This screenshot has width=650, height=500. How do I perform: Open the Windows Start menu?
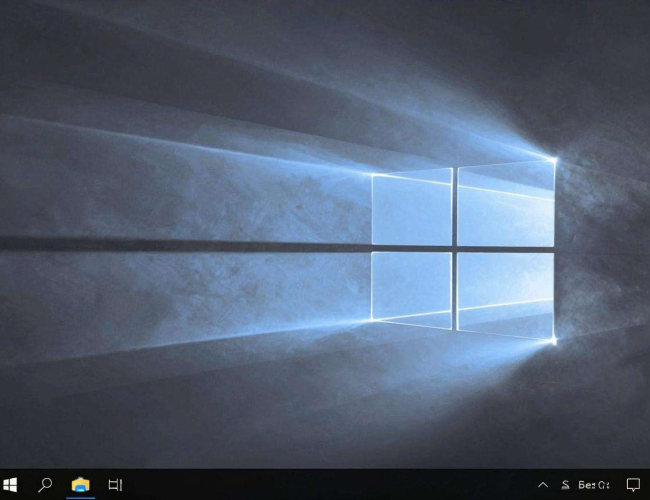10,485
